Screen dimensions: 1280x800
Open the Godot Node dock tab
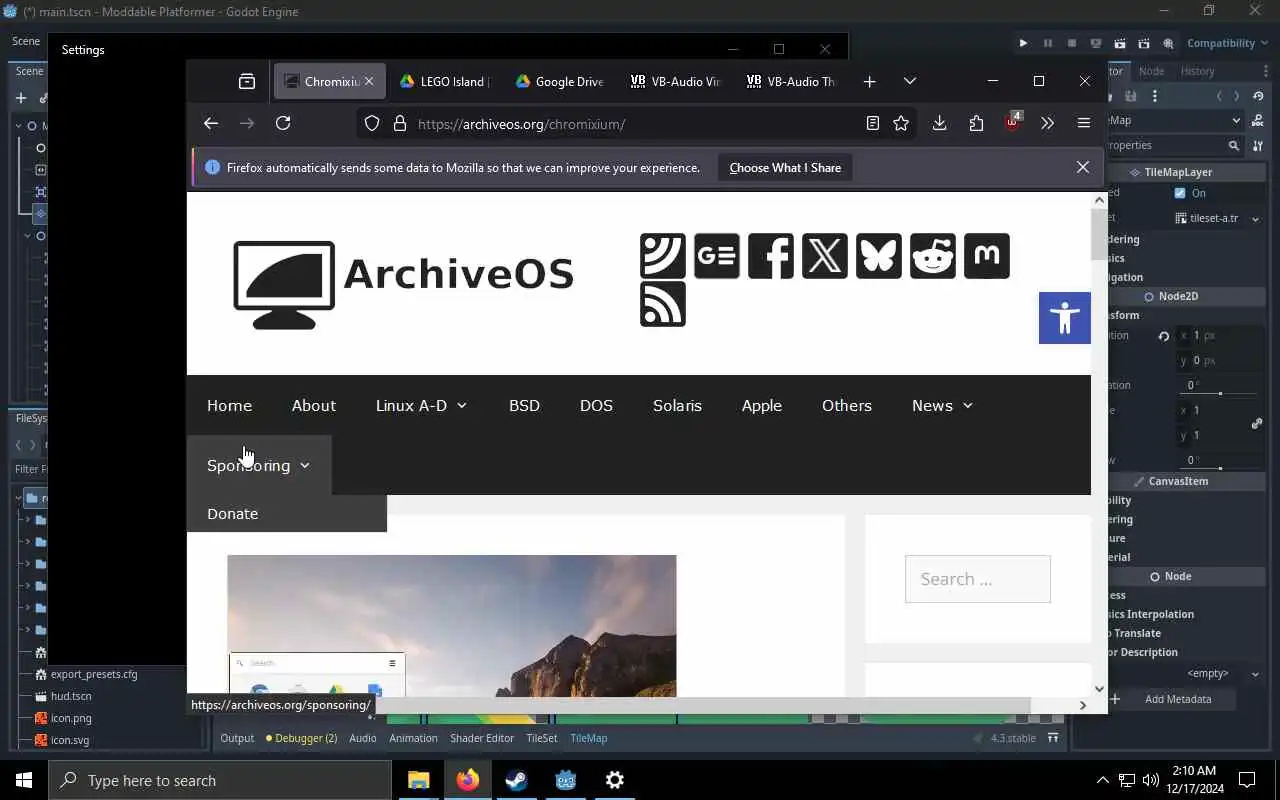1151,71
